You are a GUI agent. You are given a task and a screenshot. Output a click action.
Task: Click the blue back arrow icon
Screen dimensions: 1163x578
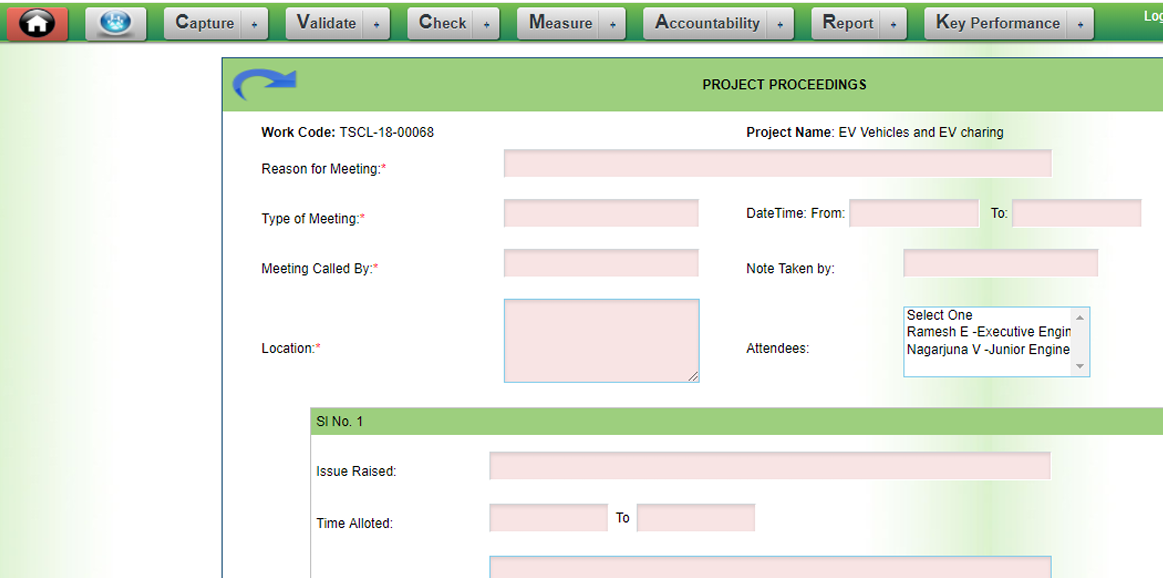tap(265, 85)
